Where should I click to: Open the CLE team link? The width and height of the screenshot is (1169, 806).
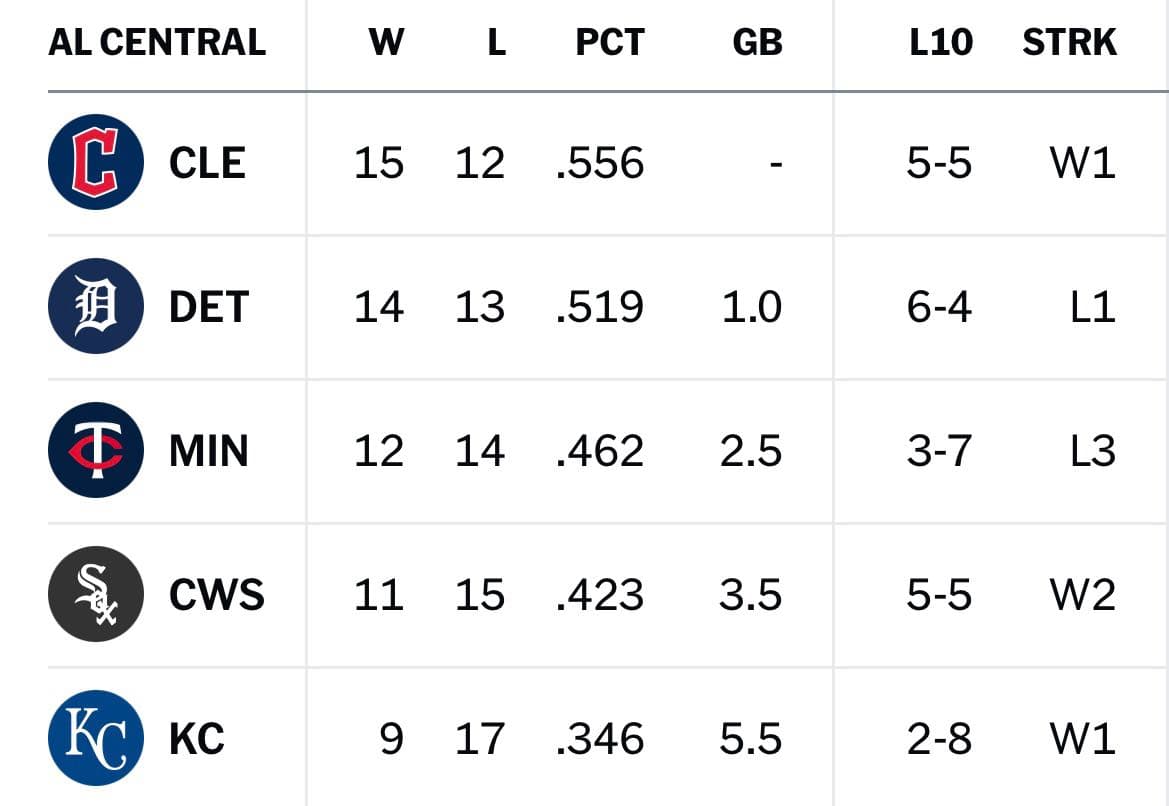coord(207,163)
